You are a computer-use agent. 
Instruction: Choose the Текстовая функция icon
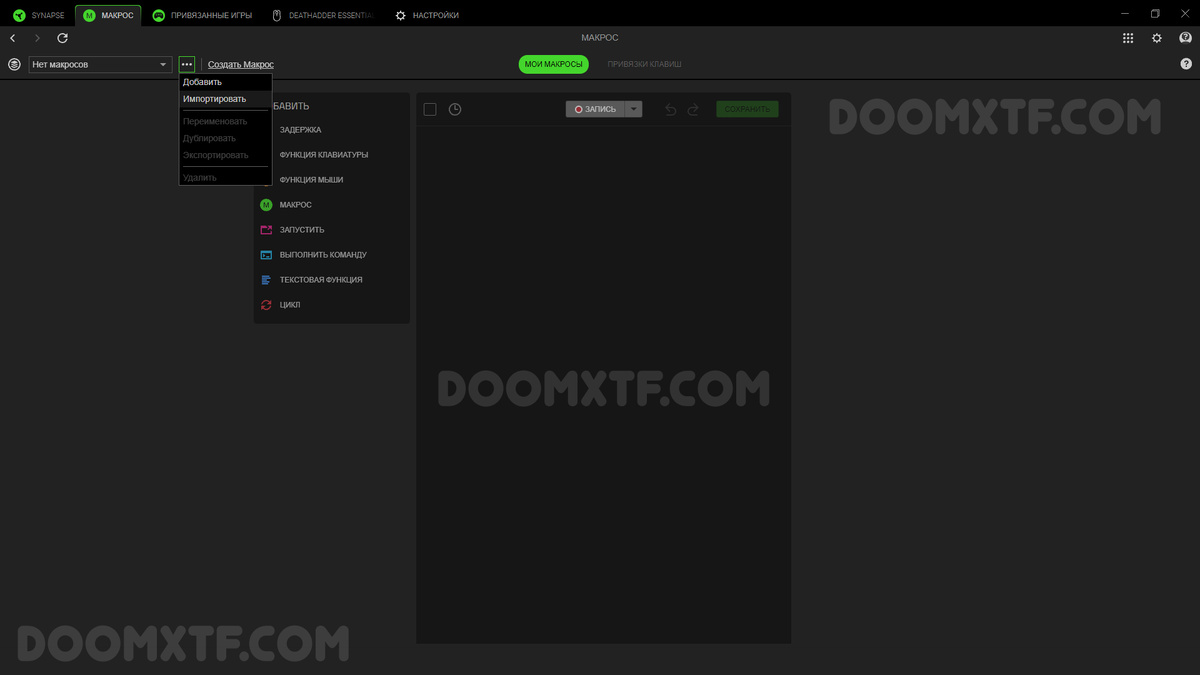[266, 279]
